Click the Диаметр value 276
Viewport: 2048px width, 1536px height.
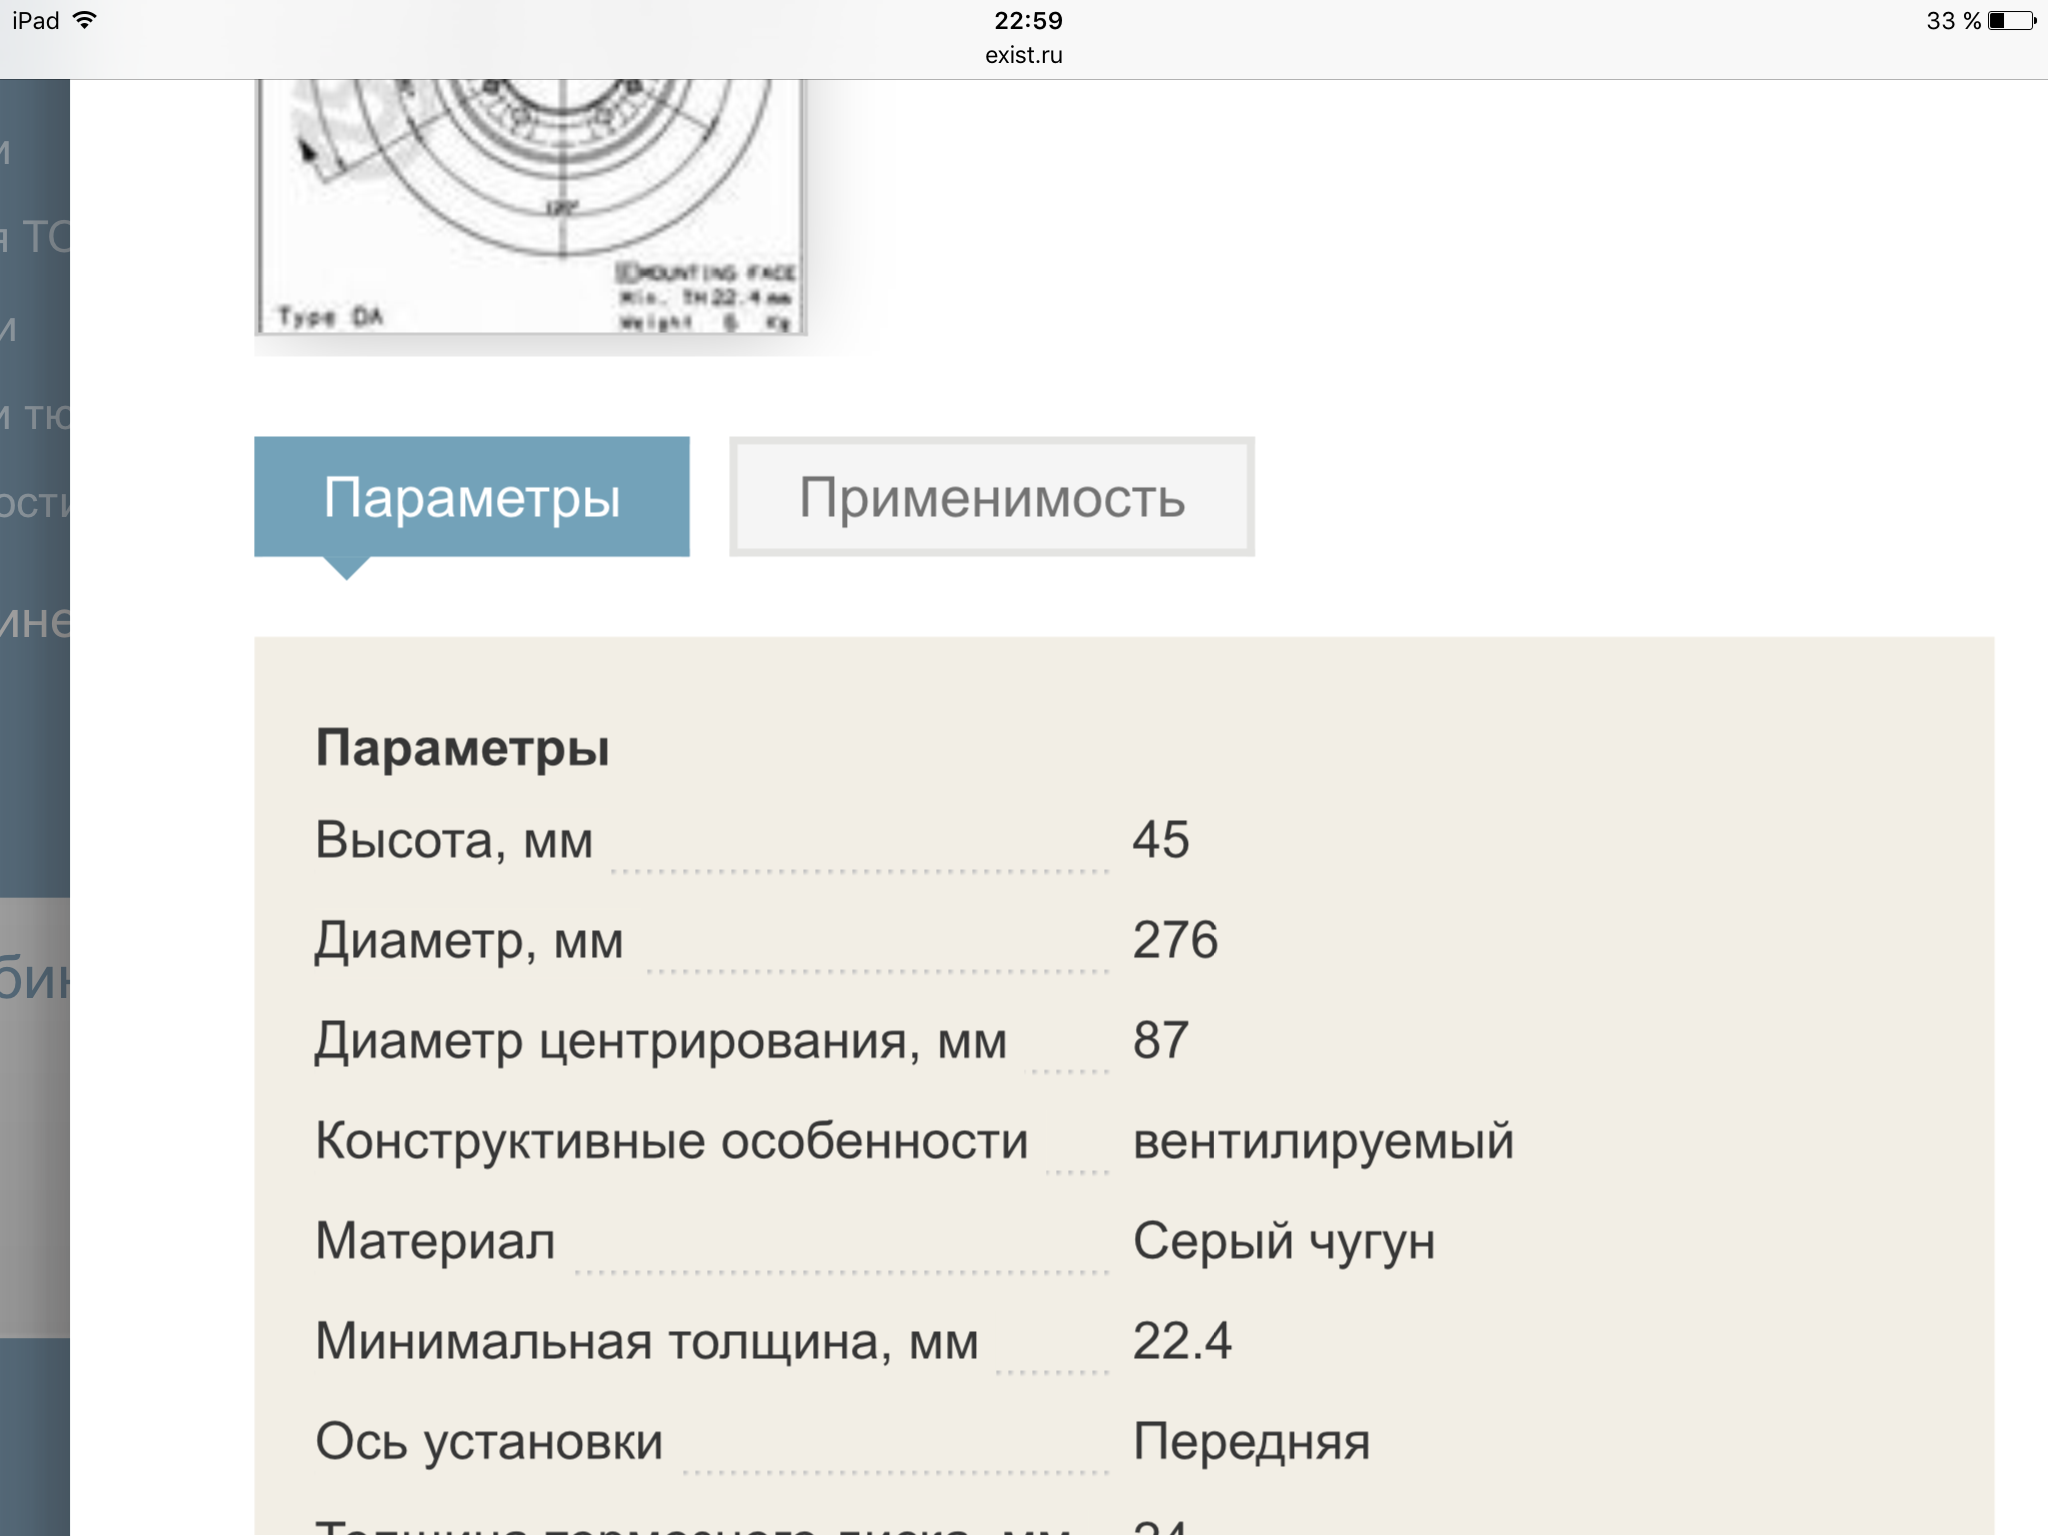click(x=1175, y=940)
